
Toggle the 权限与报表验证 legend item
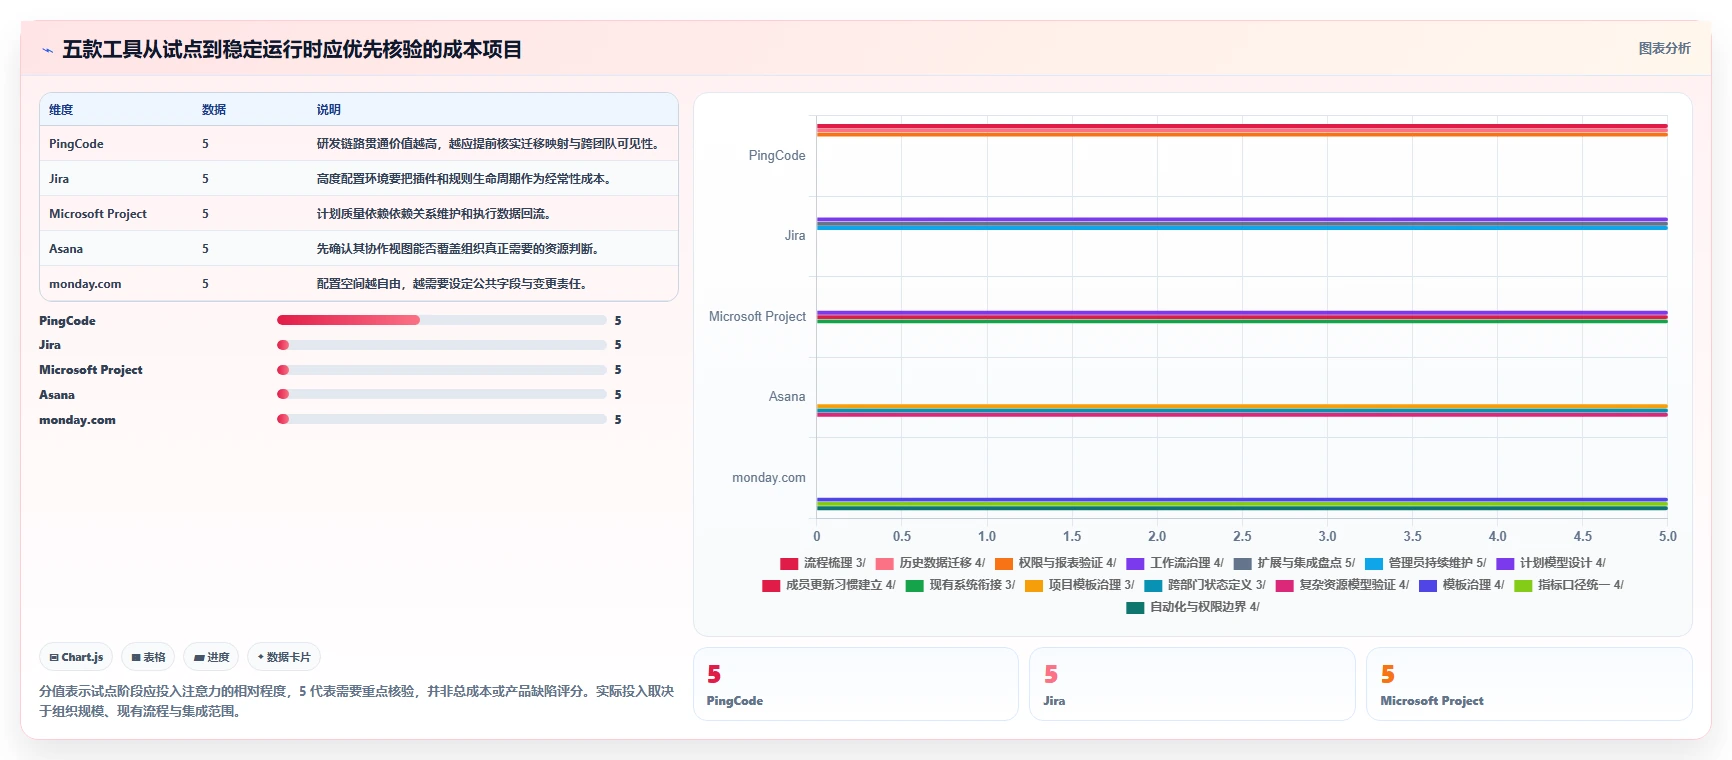[1055, 563]
